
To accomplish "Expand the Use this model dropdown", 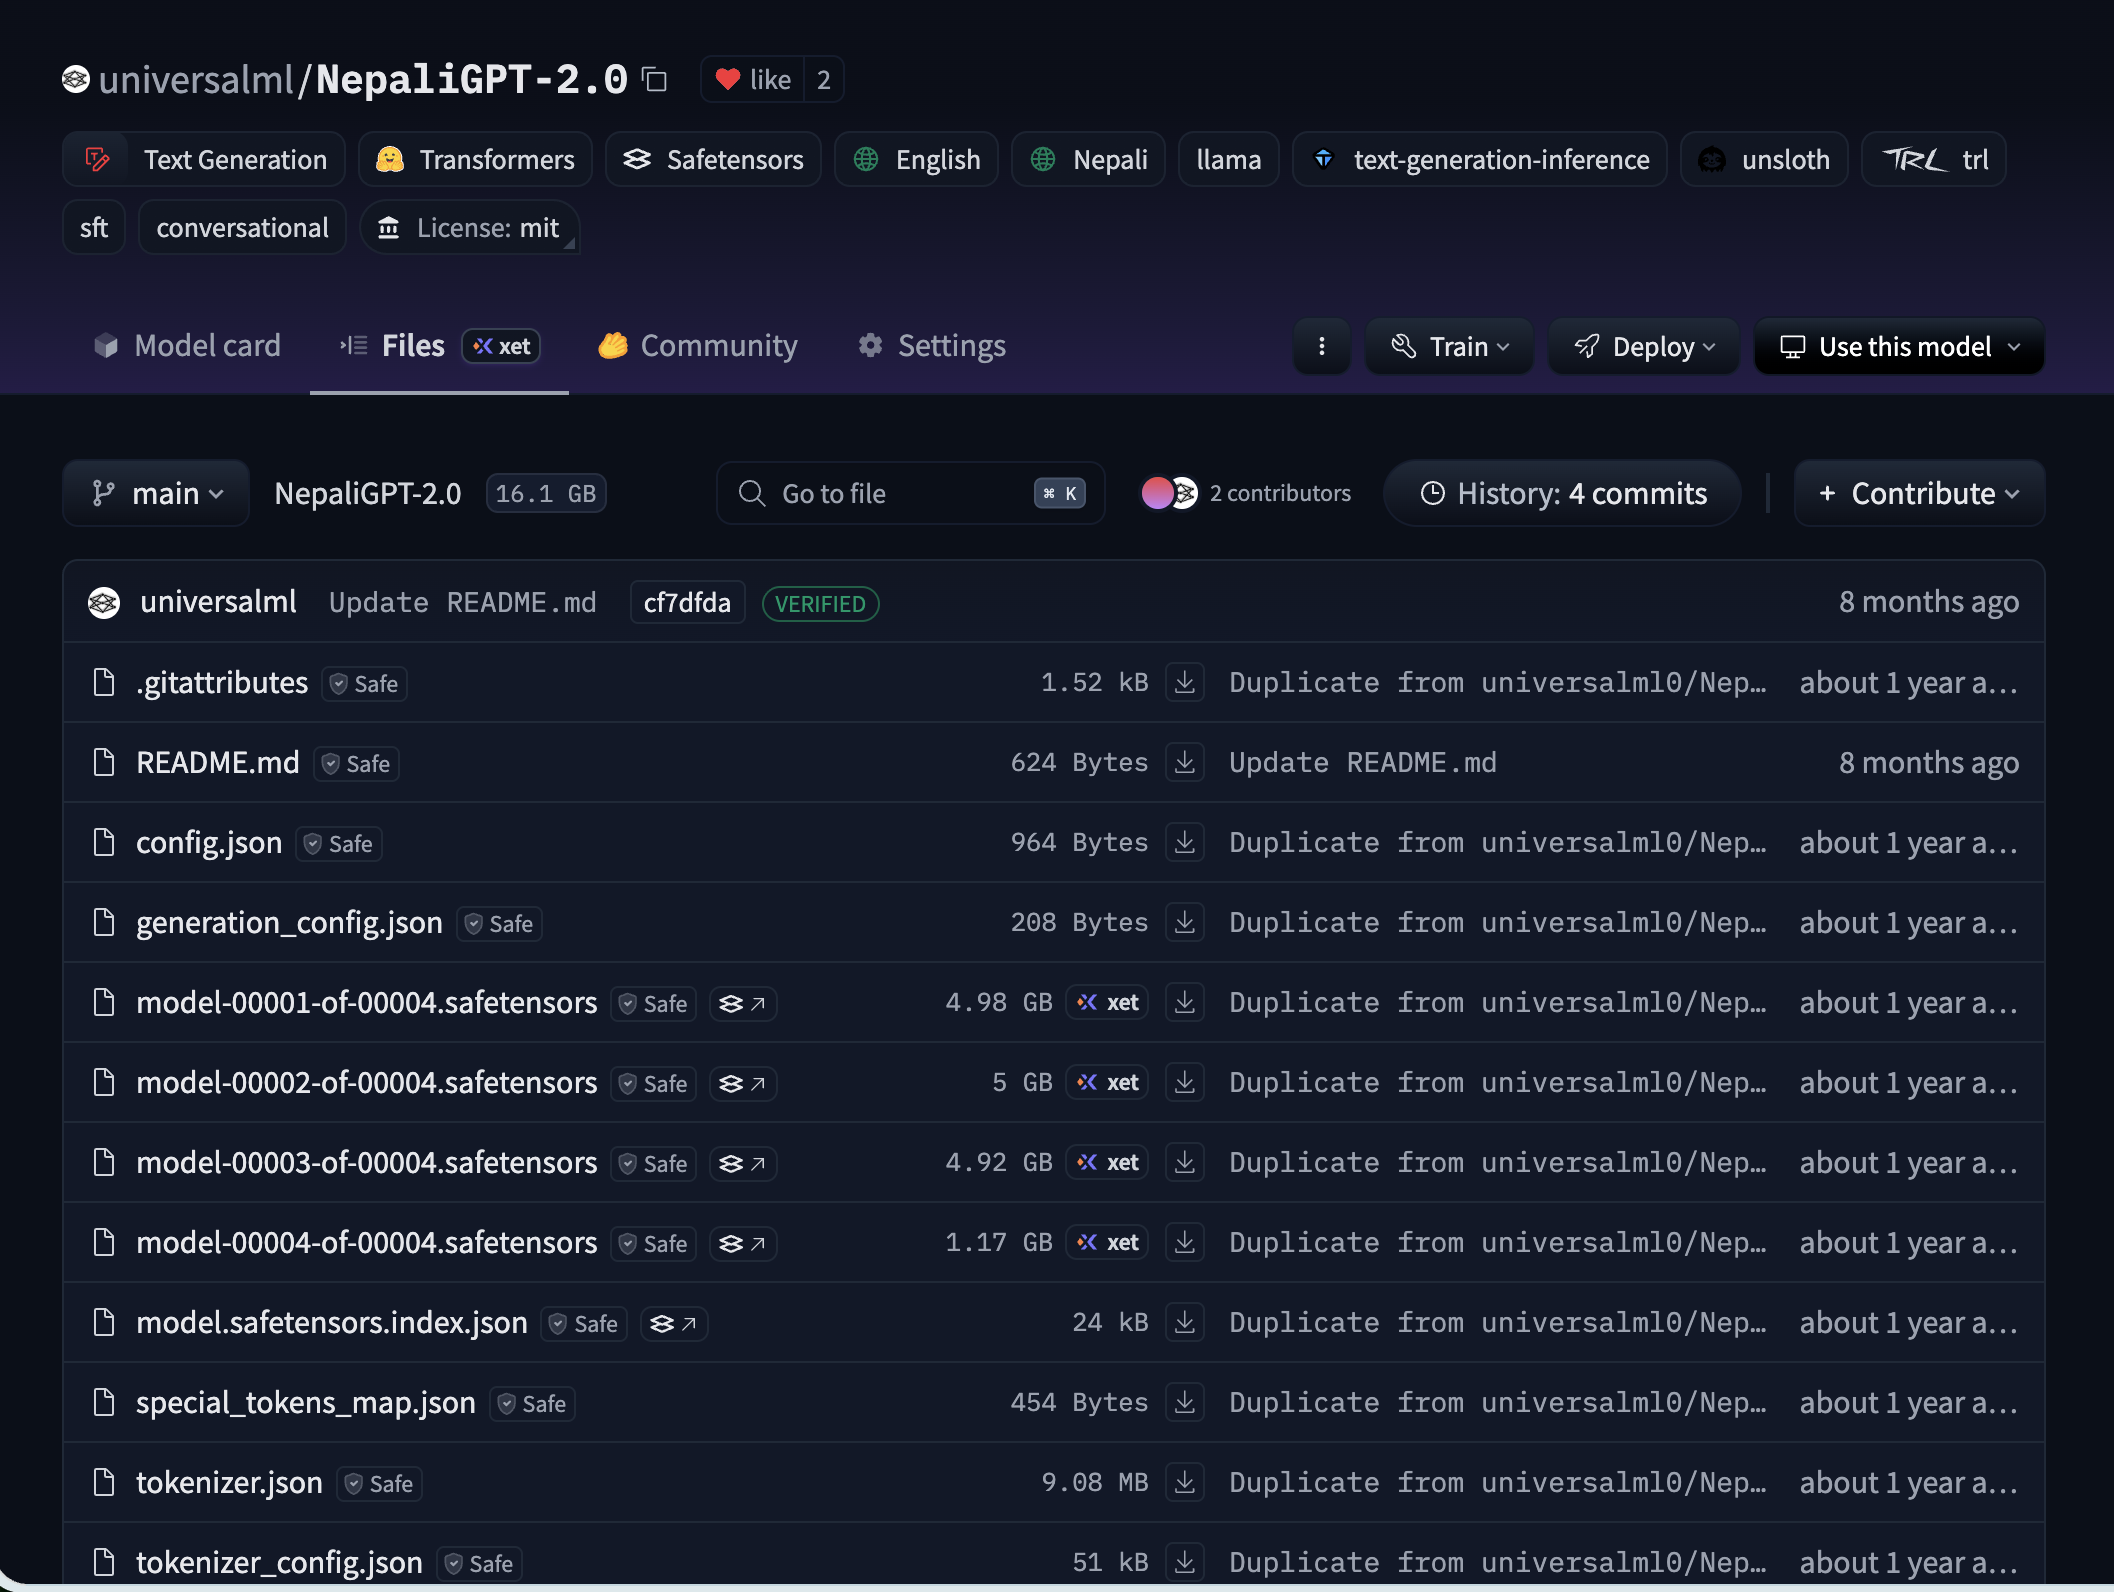I will (1898, 346).
